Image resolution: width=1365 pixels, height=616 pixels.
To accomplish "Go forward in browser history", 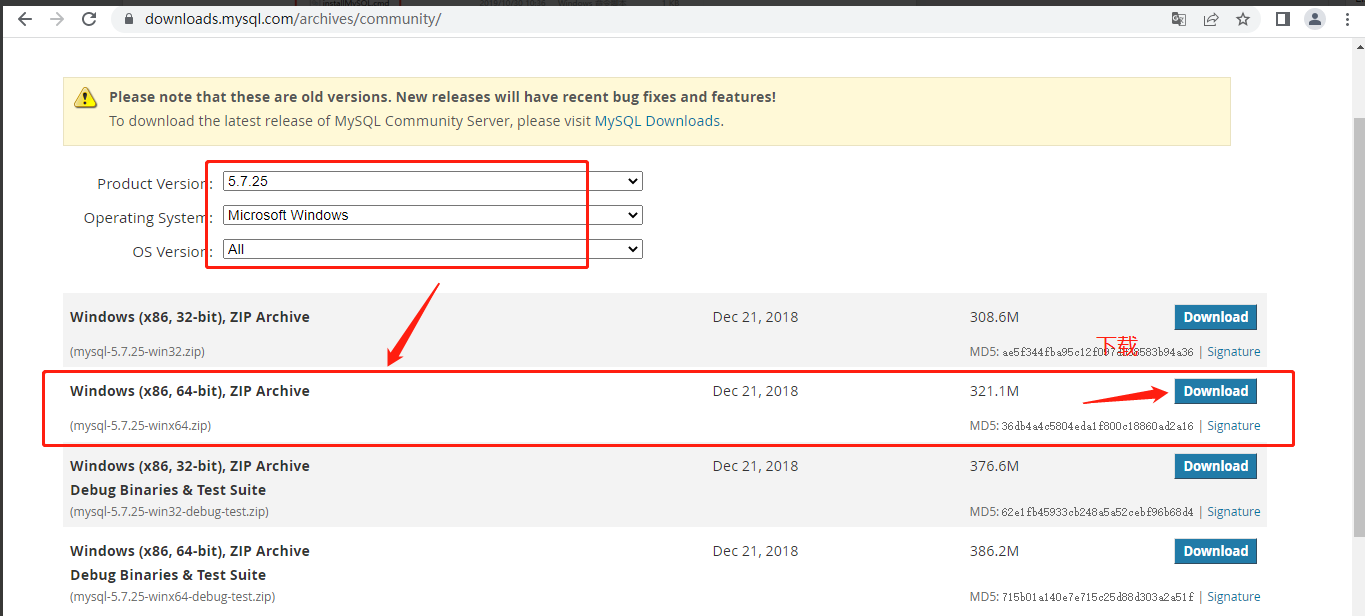I will pos(57,19).
